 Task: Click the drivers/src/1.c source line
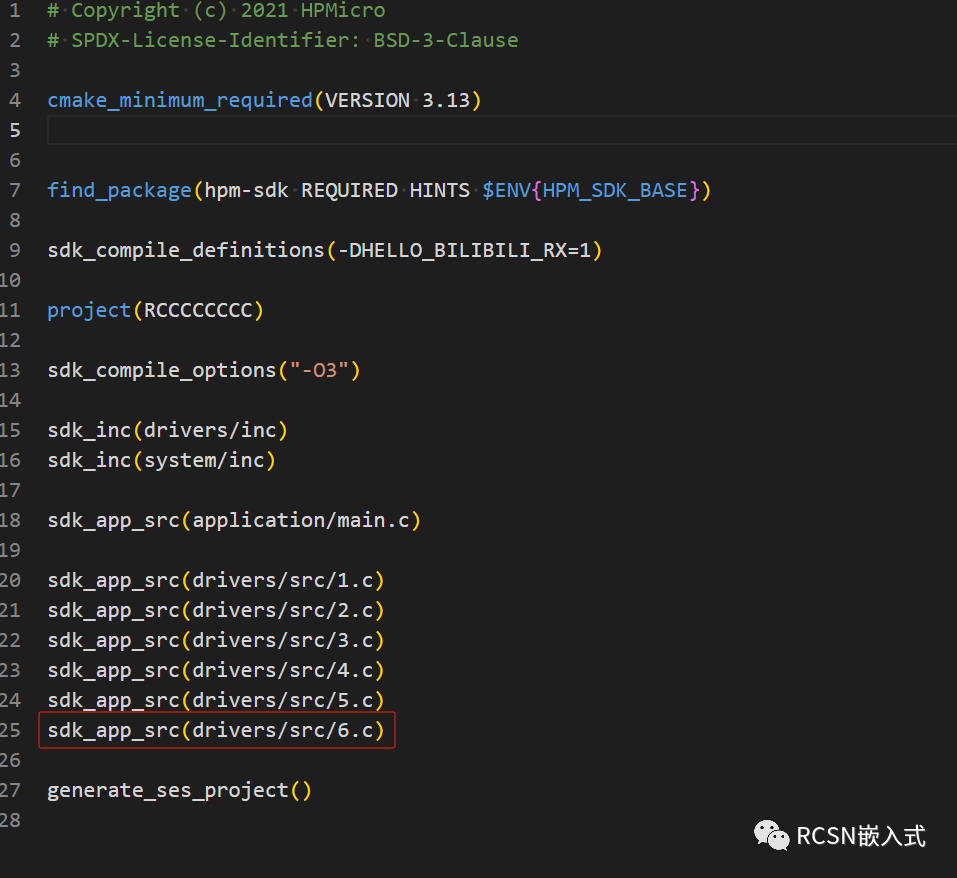tap(216, 580)
